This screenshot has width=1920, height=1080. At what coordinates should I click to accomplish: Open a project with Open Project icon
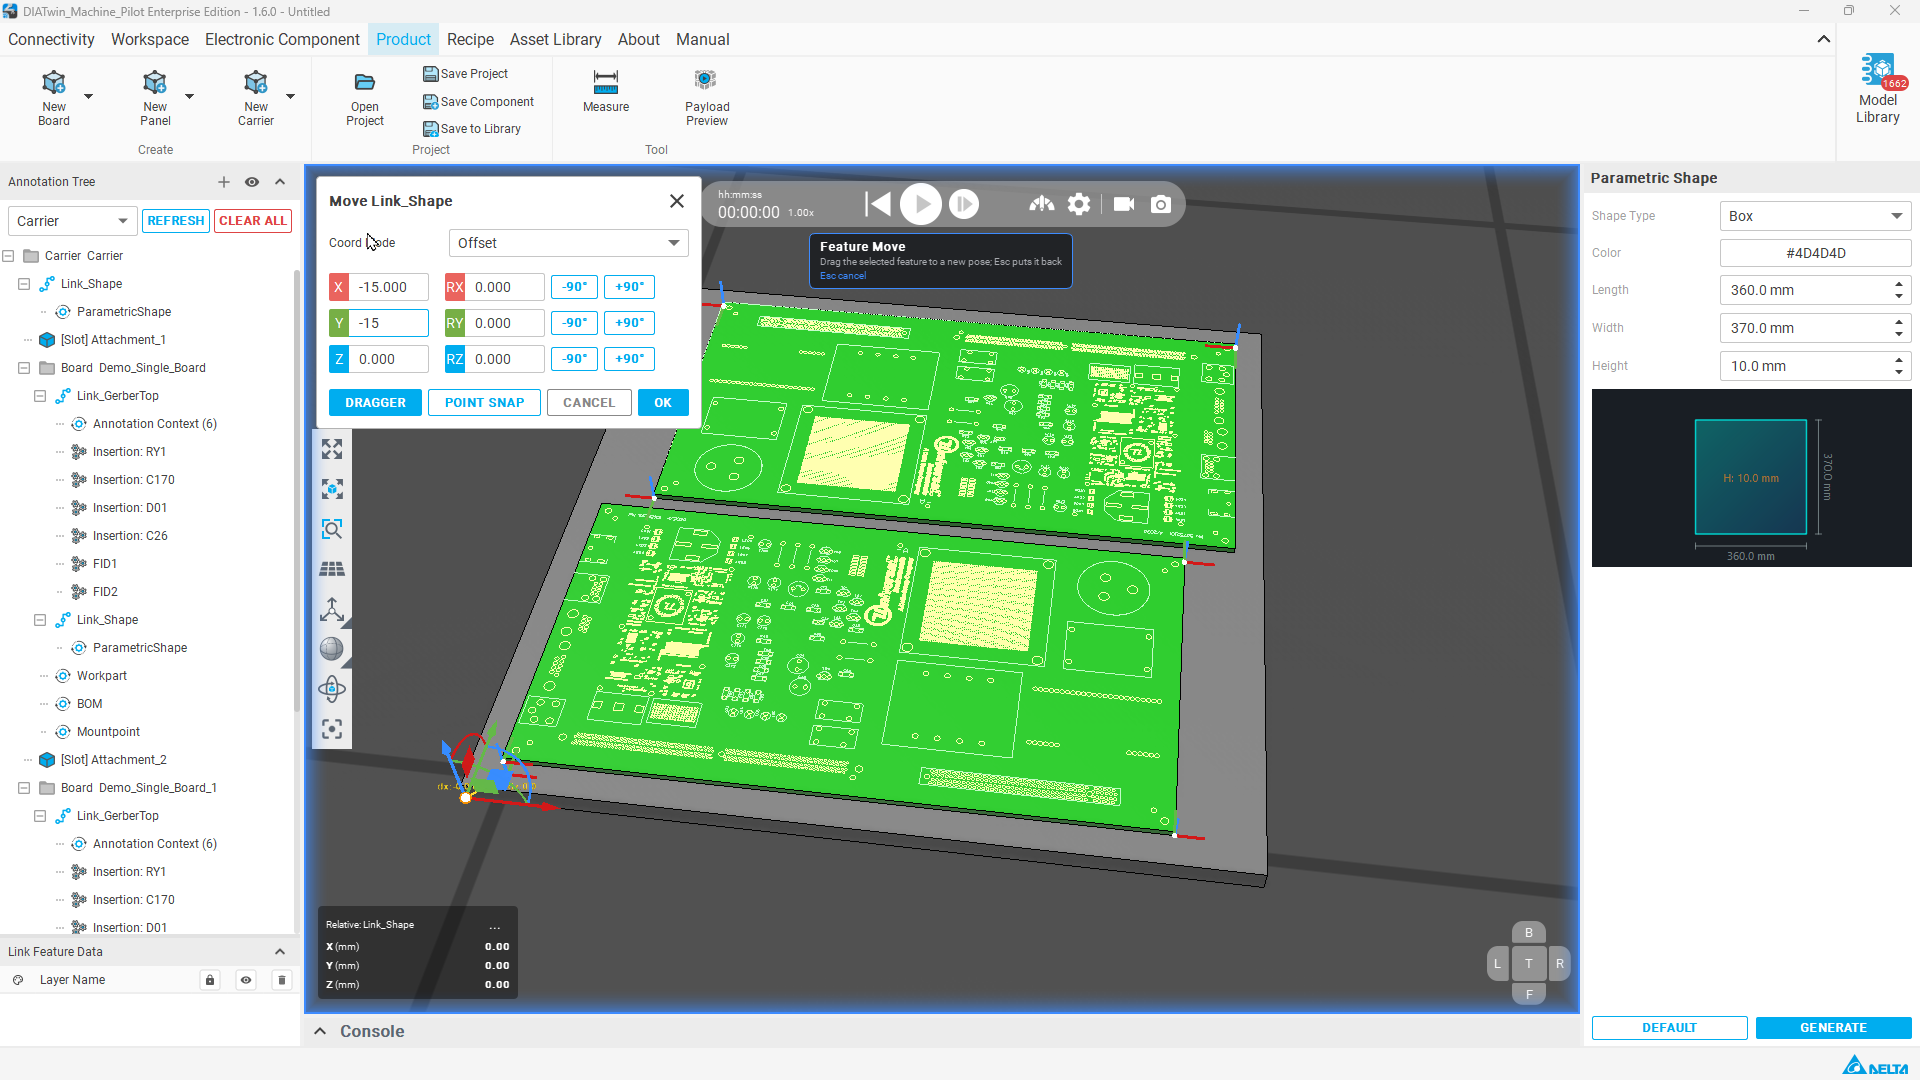click(365, 82)
